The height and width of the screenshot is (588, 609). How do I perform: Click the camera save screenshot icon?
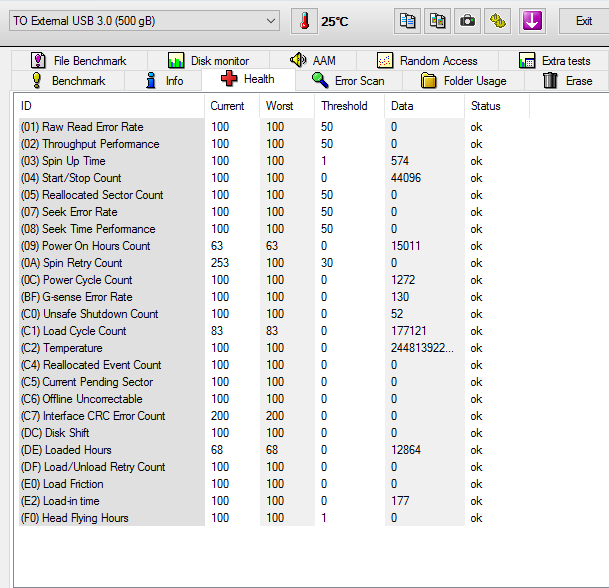467,21
